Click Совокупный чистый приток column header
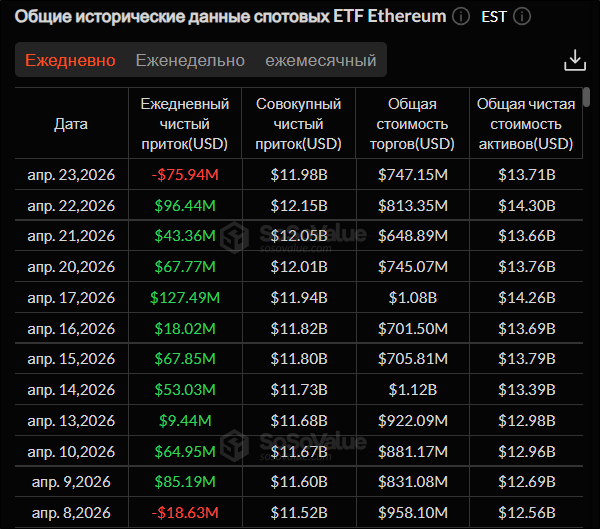Image resolution: width=600 pixels, height=529 pixels. 299,124
